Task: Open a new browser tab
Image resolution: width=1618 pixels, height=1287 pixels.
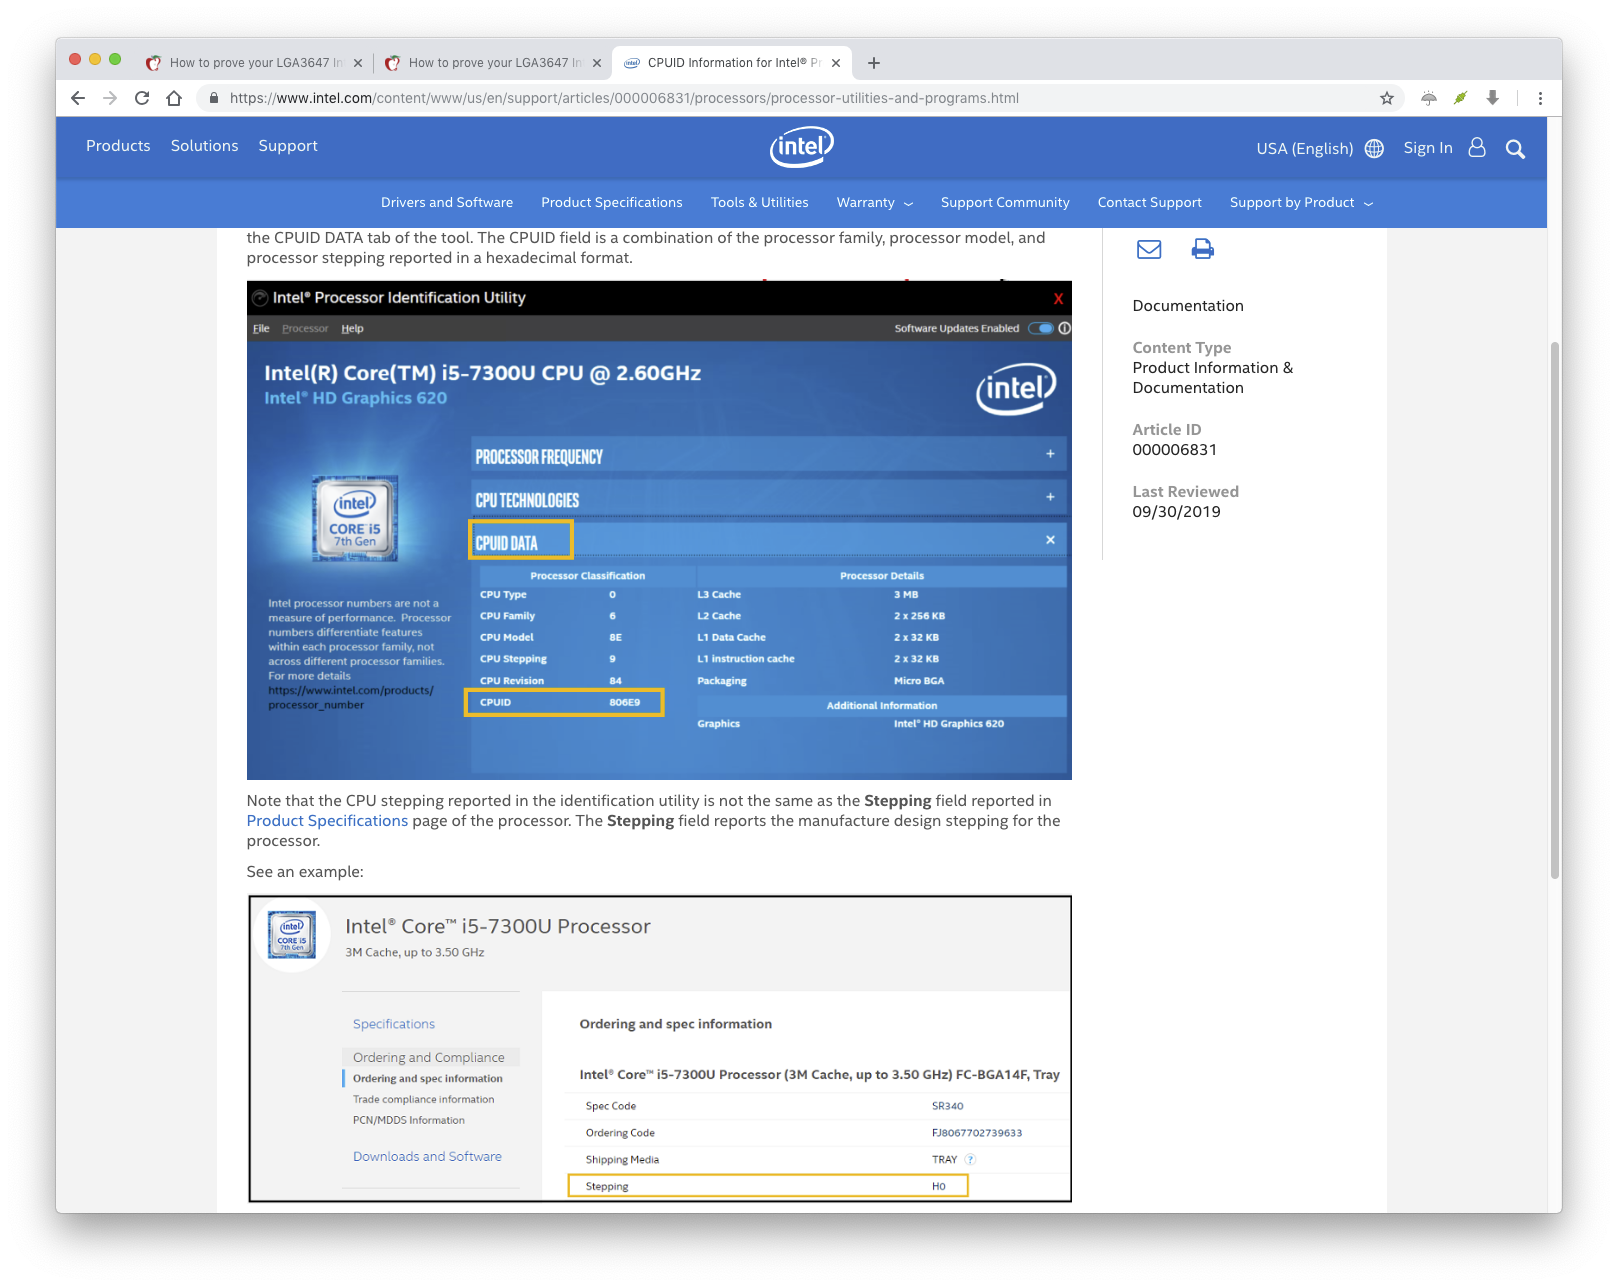Action: tap(874, 63)
